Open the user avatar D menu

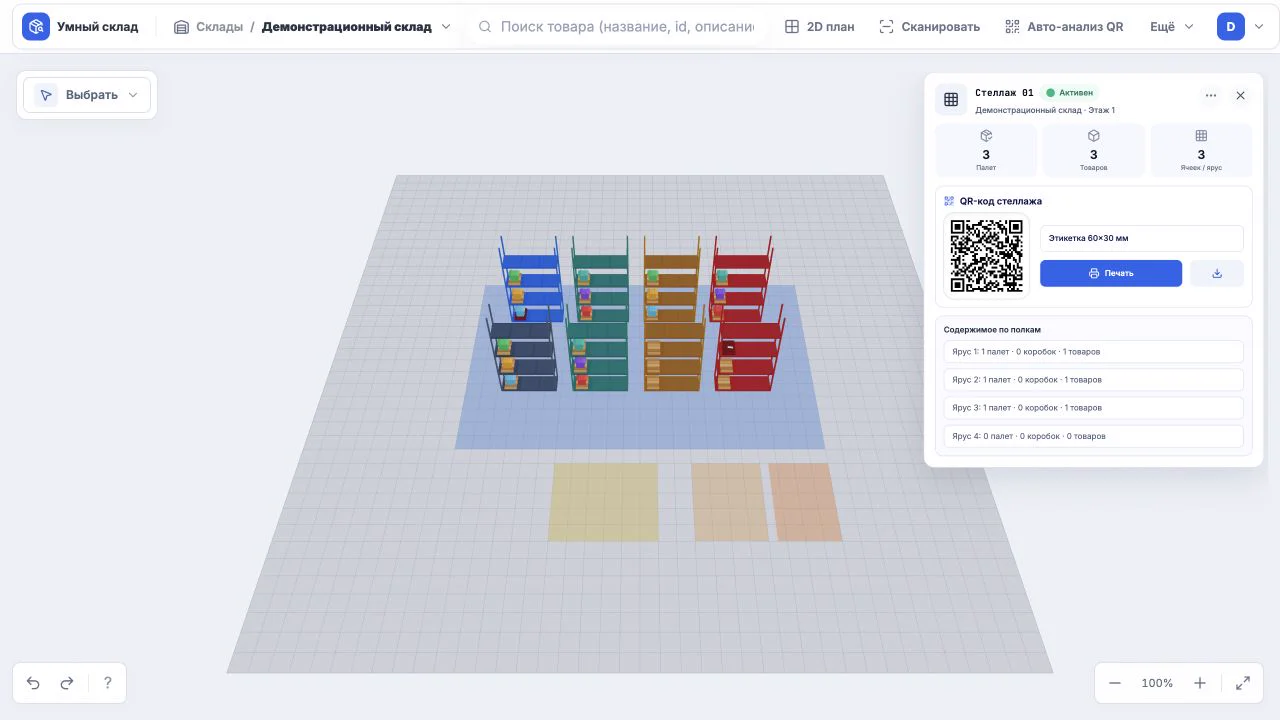(1240, 27)
